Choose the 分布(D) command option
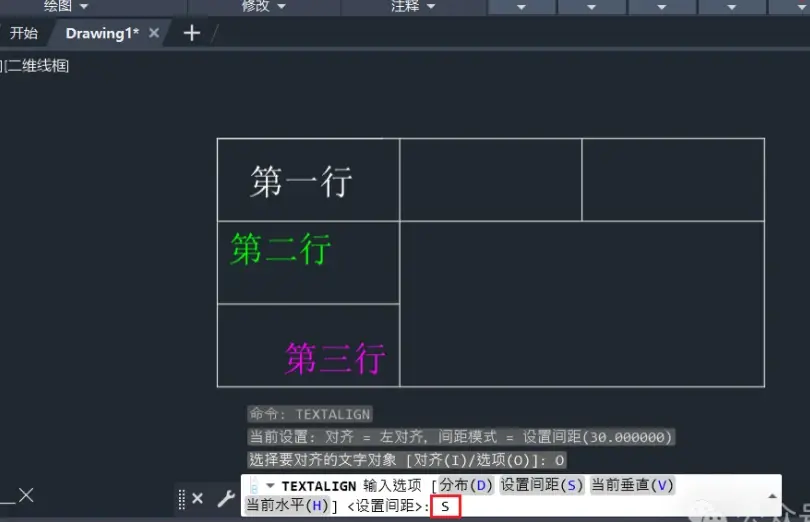 [x=466, y=485]
